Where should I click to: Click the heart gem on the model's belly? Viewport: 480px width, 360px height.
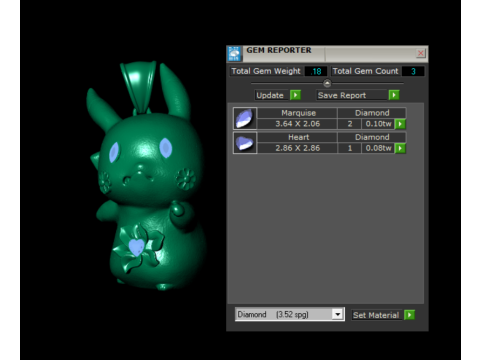click(x=136, y=247)
